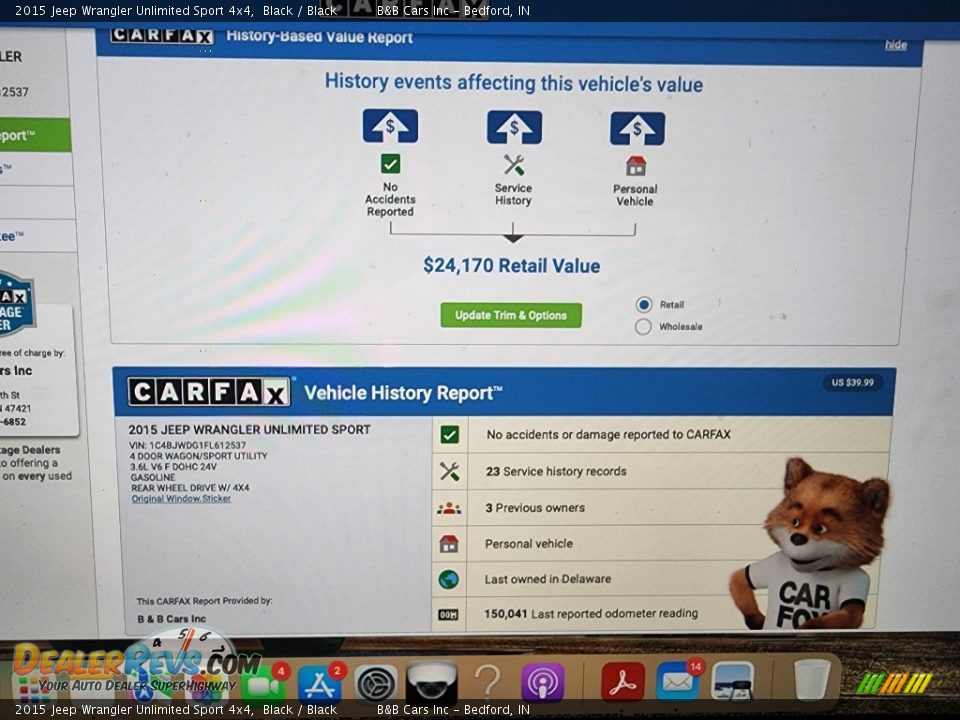The width and height of the screenshot is (960, 720).
Task: Click the US $39.99 price button
Action: click(x=852, y=383)
